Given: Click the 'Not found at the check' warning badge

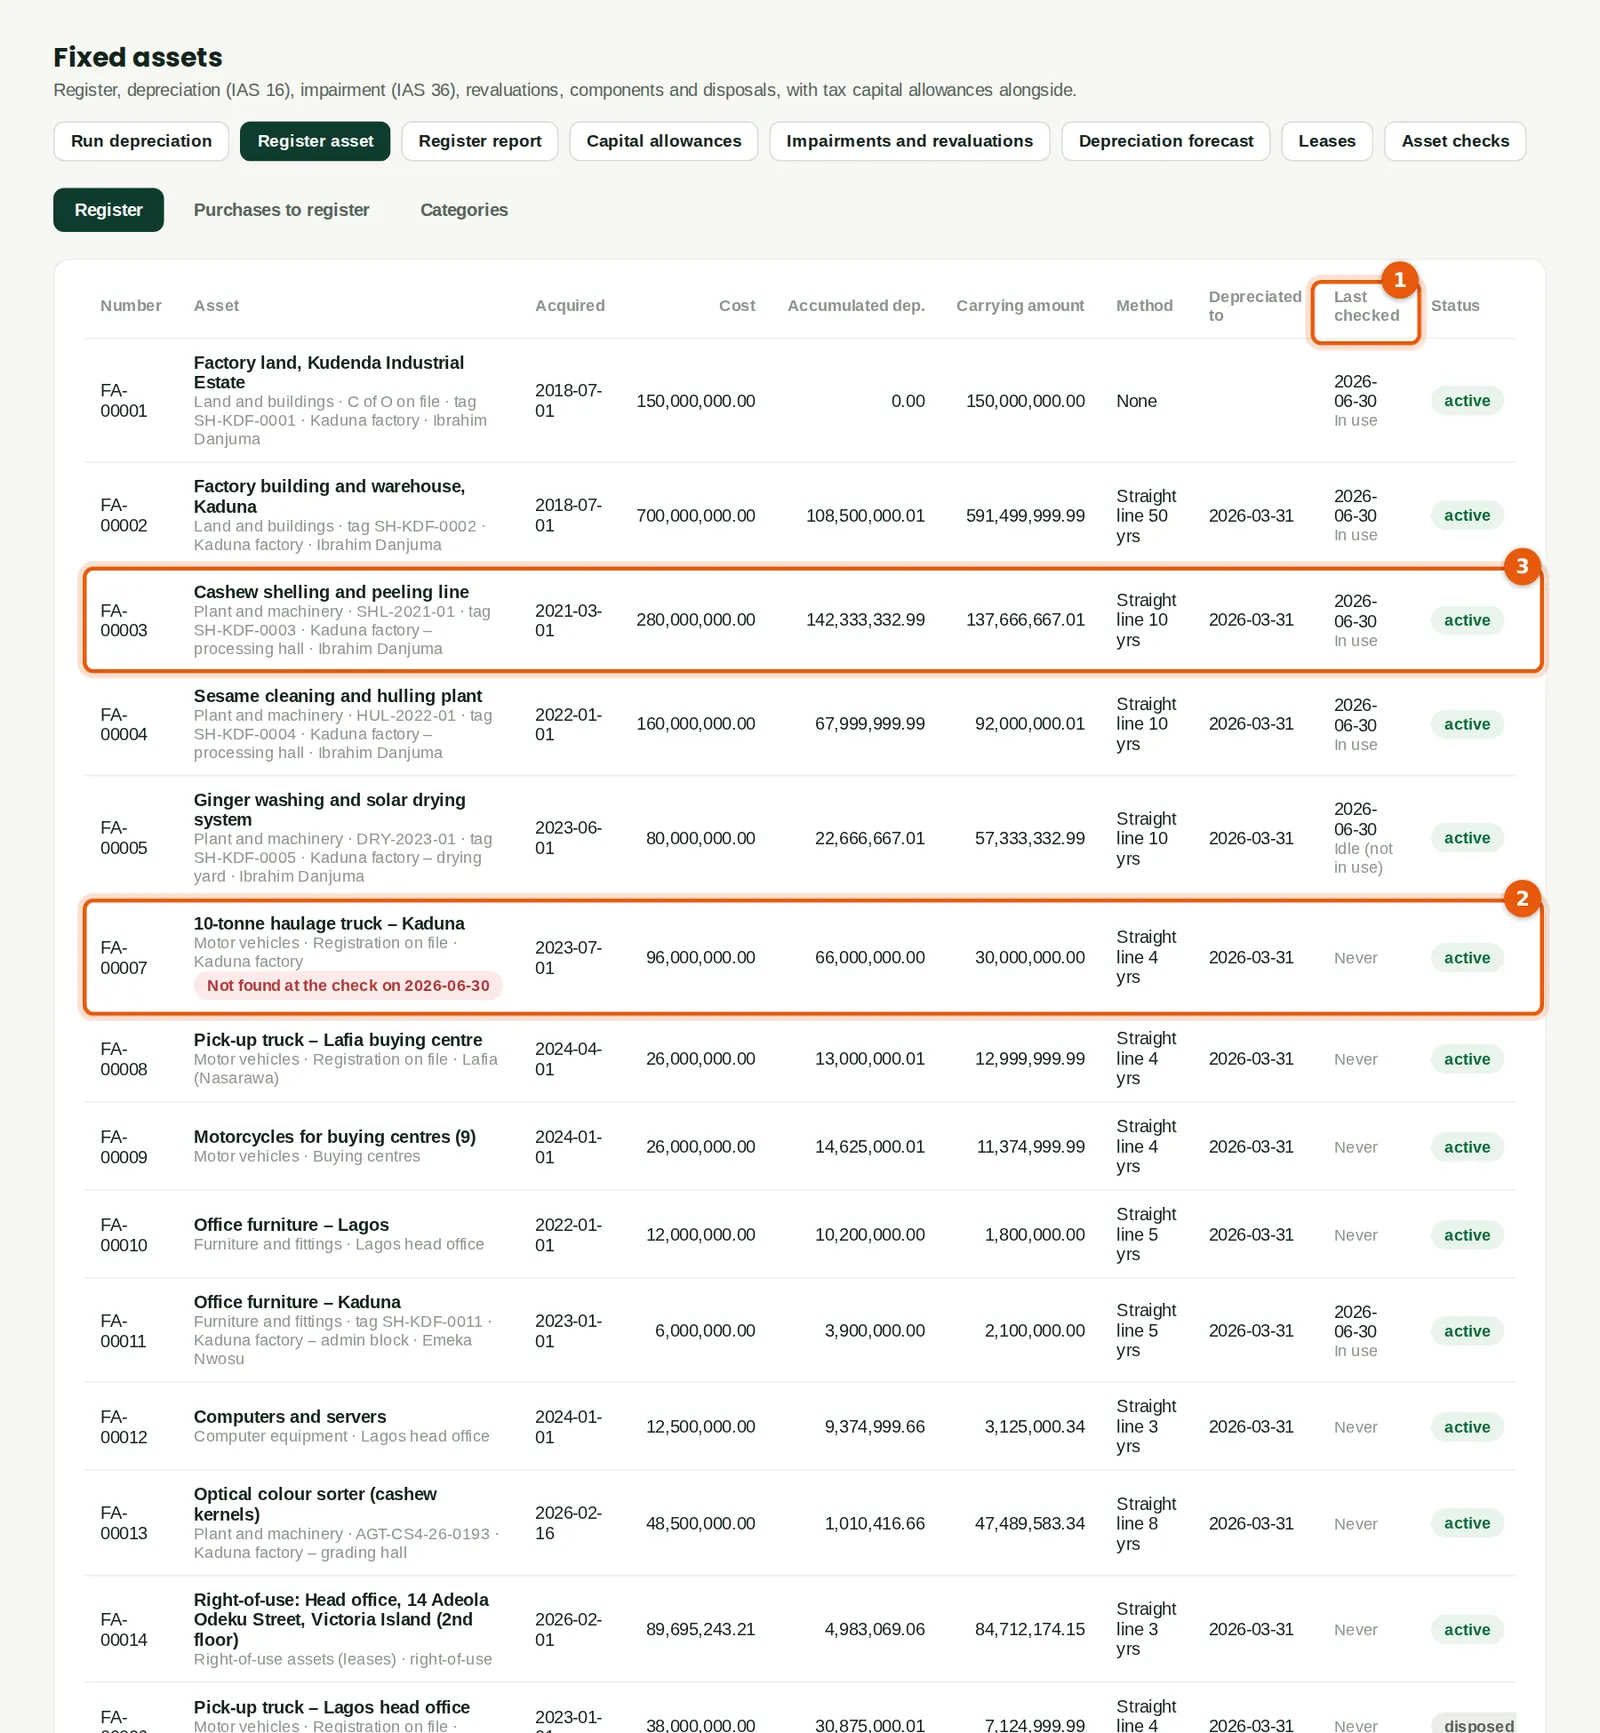Looking at the screenshot, I should tap(348, 986).
